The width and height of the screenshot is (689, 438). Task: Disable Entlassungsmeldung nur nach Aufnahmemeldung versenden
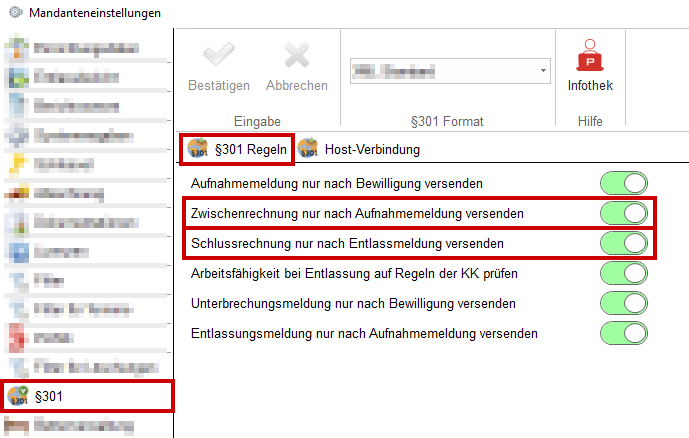tap(624, 333)
